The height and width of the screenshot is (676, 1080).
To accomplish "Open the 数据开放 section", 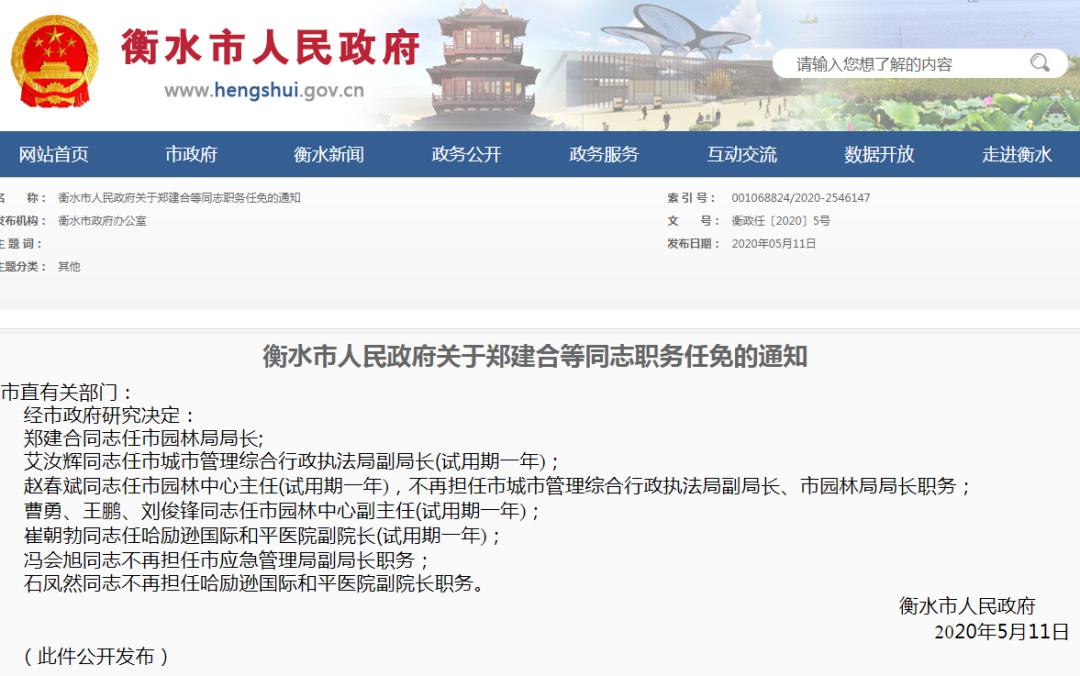I will pyautogui.click(x=877, y=154).
